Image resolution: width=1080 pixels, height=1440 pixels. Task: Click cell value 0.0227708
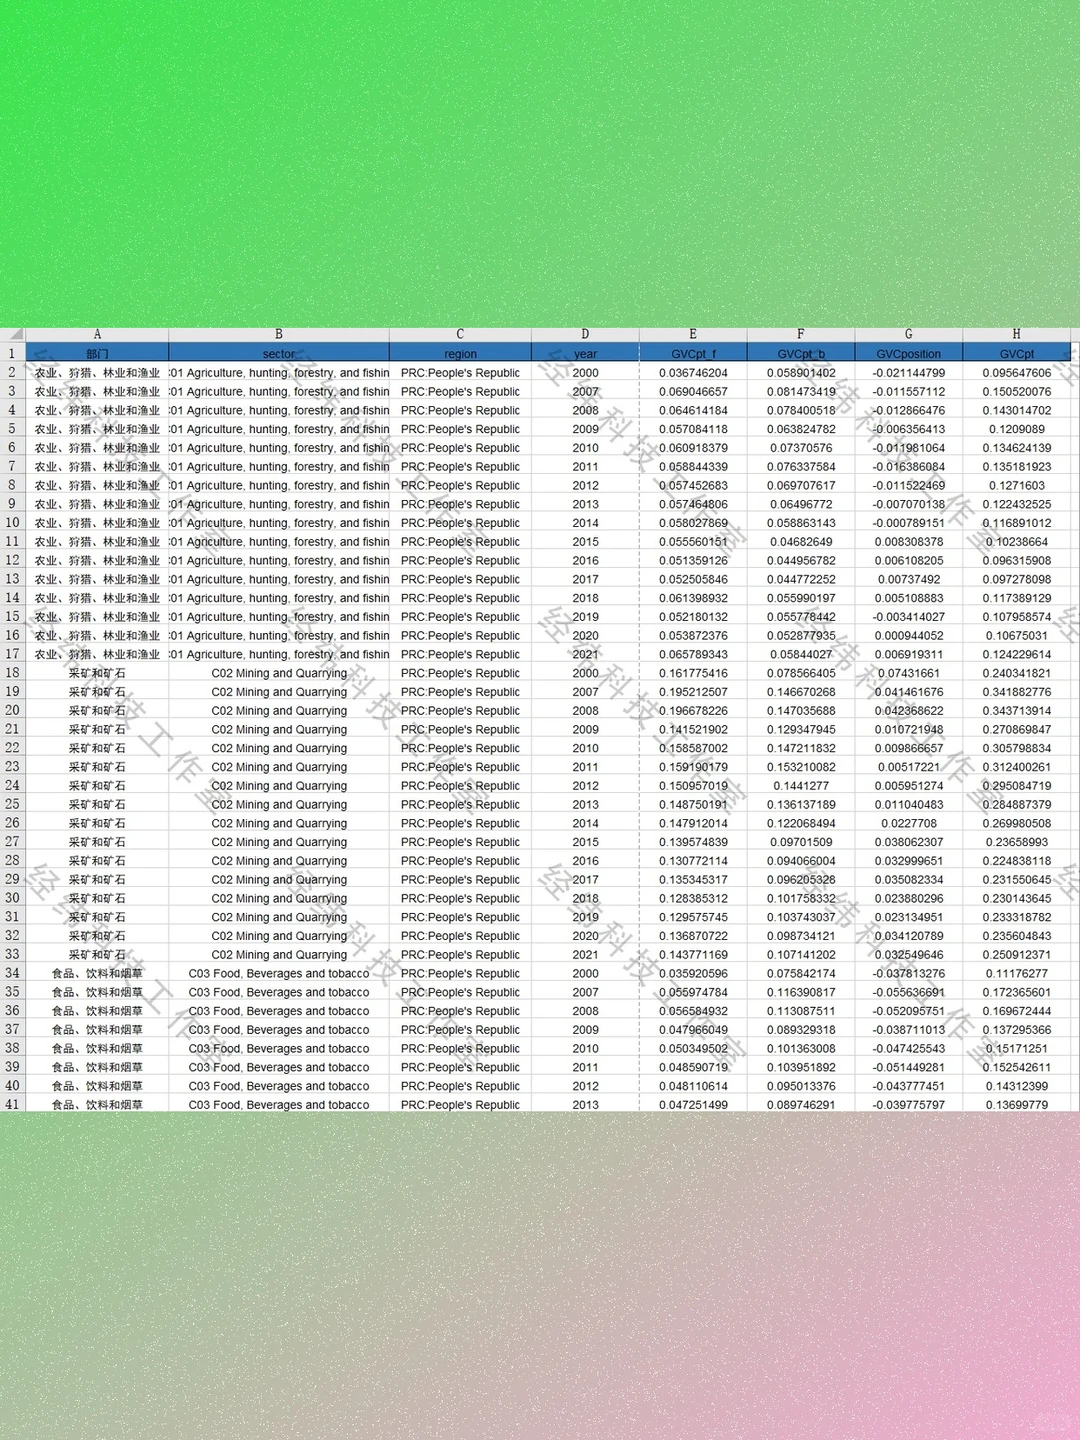[909, 823]
